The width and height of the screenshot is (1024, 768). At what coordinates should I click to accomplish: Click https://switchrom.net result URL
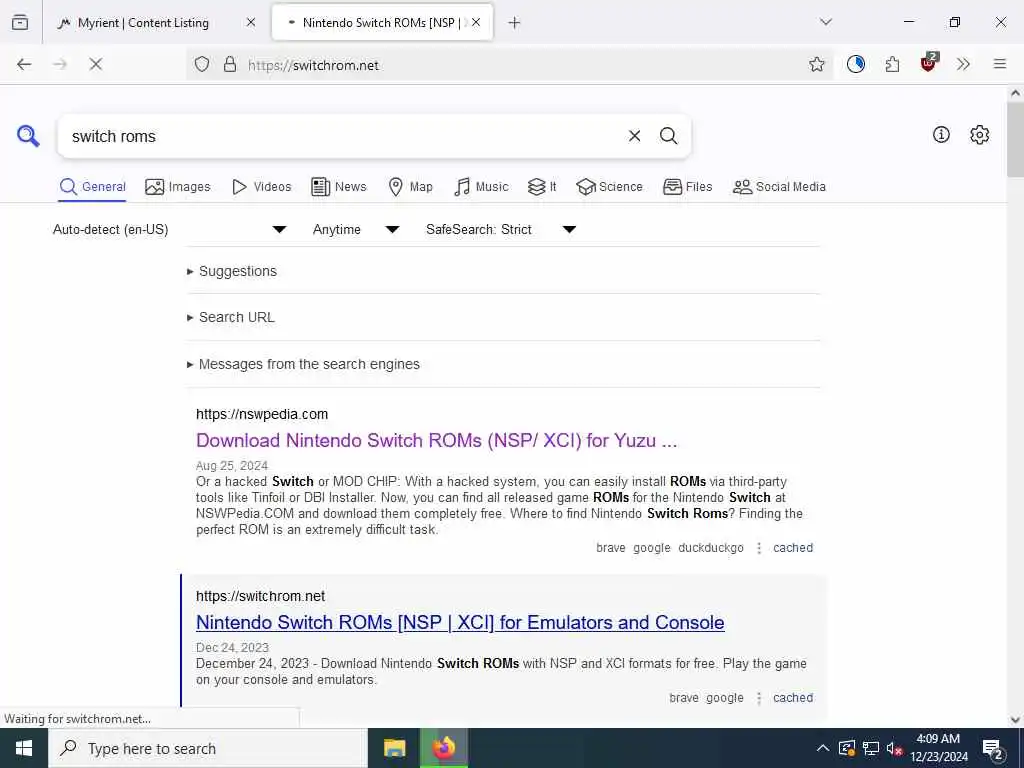coord(261,596)
